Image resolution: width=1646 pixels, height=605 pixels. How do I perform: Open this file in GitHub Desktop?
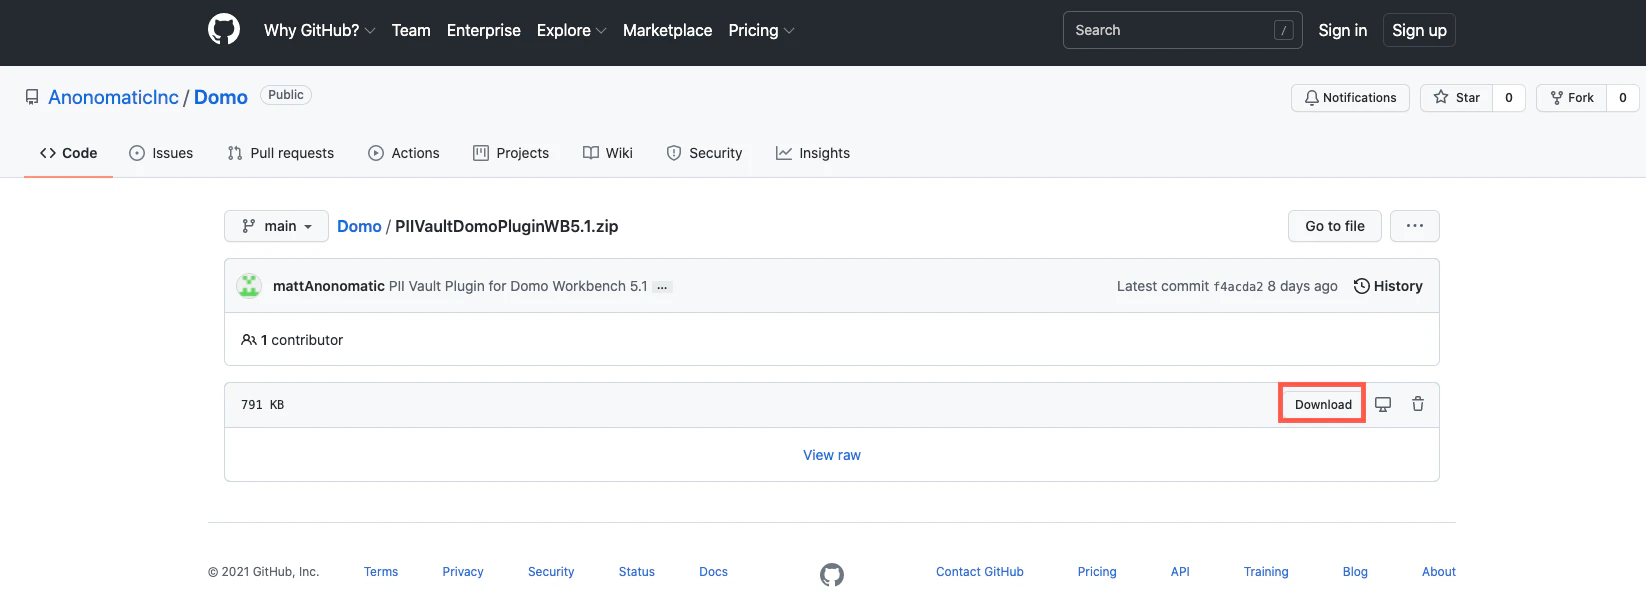[x=1383, y=404]
